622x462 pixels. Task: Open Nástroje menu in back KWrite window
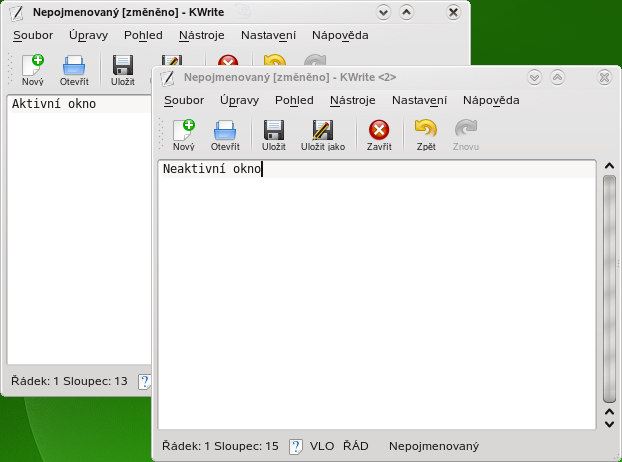[202, 35]
